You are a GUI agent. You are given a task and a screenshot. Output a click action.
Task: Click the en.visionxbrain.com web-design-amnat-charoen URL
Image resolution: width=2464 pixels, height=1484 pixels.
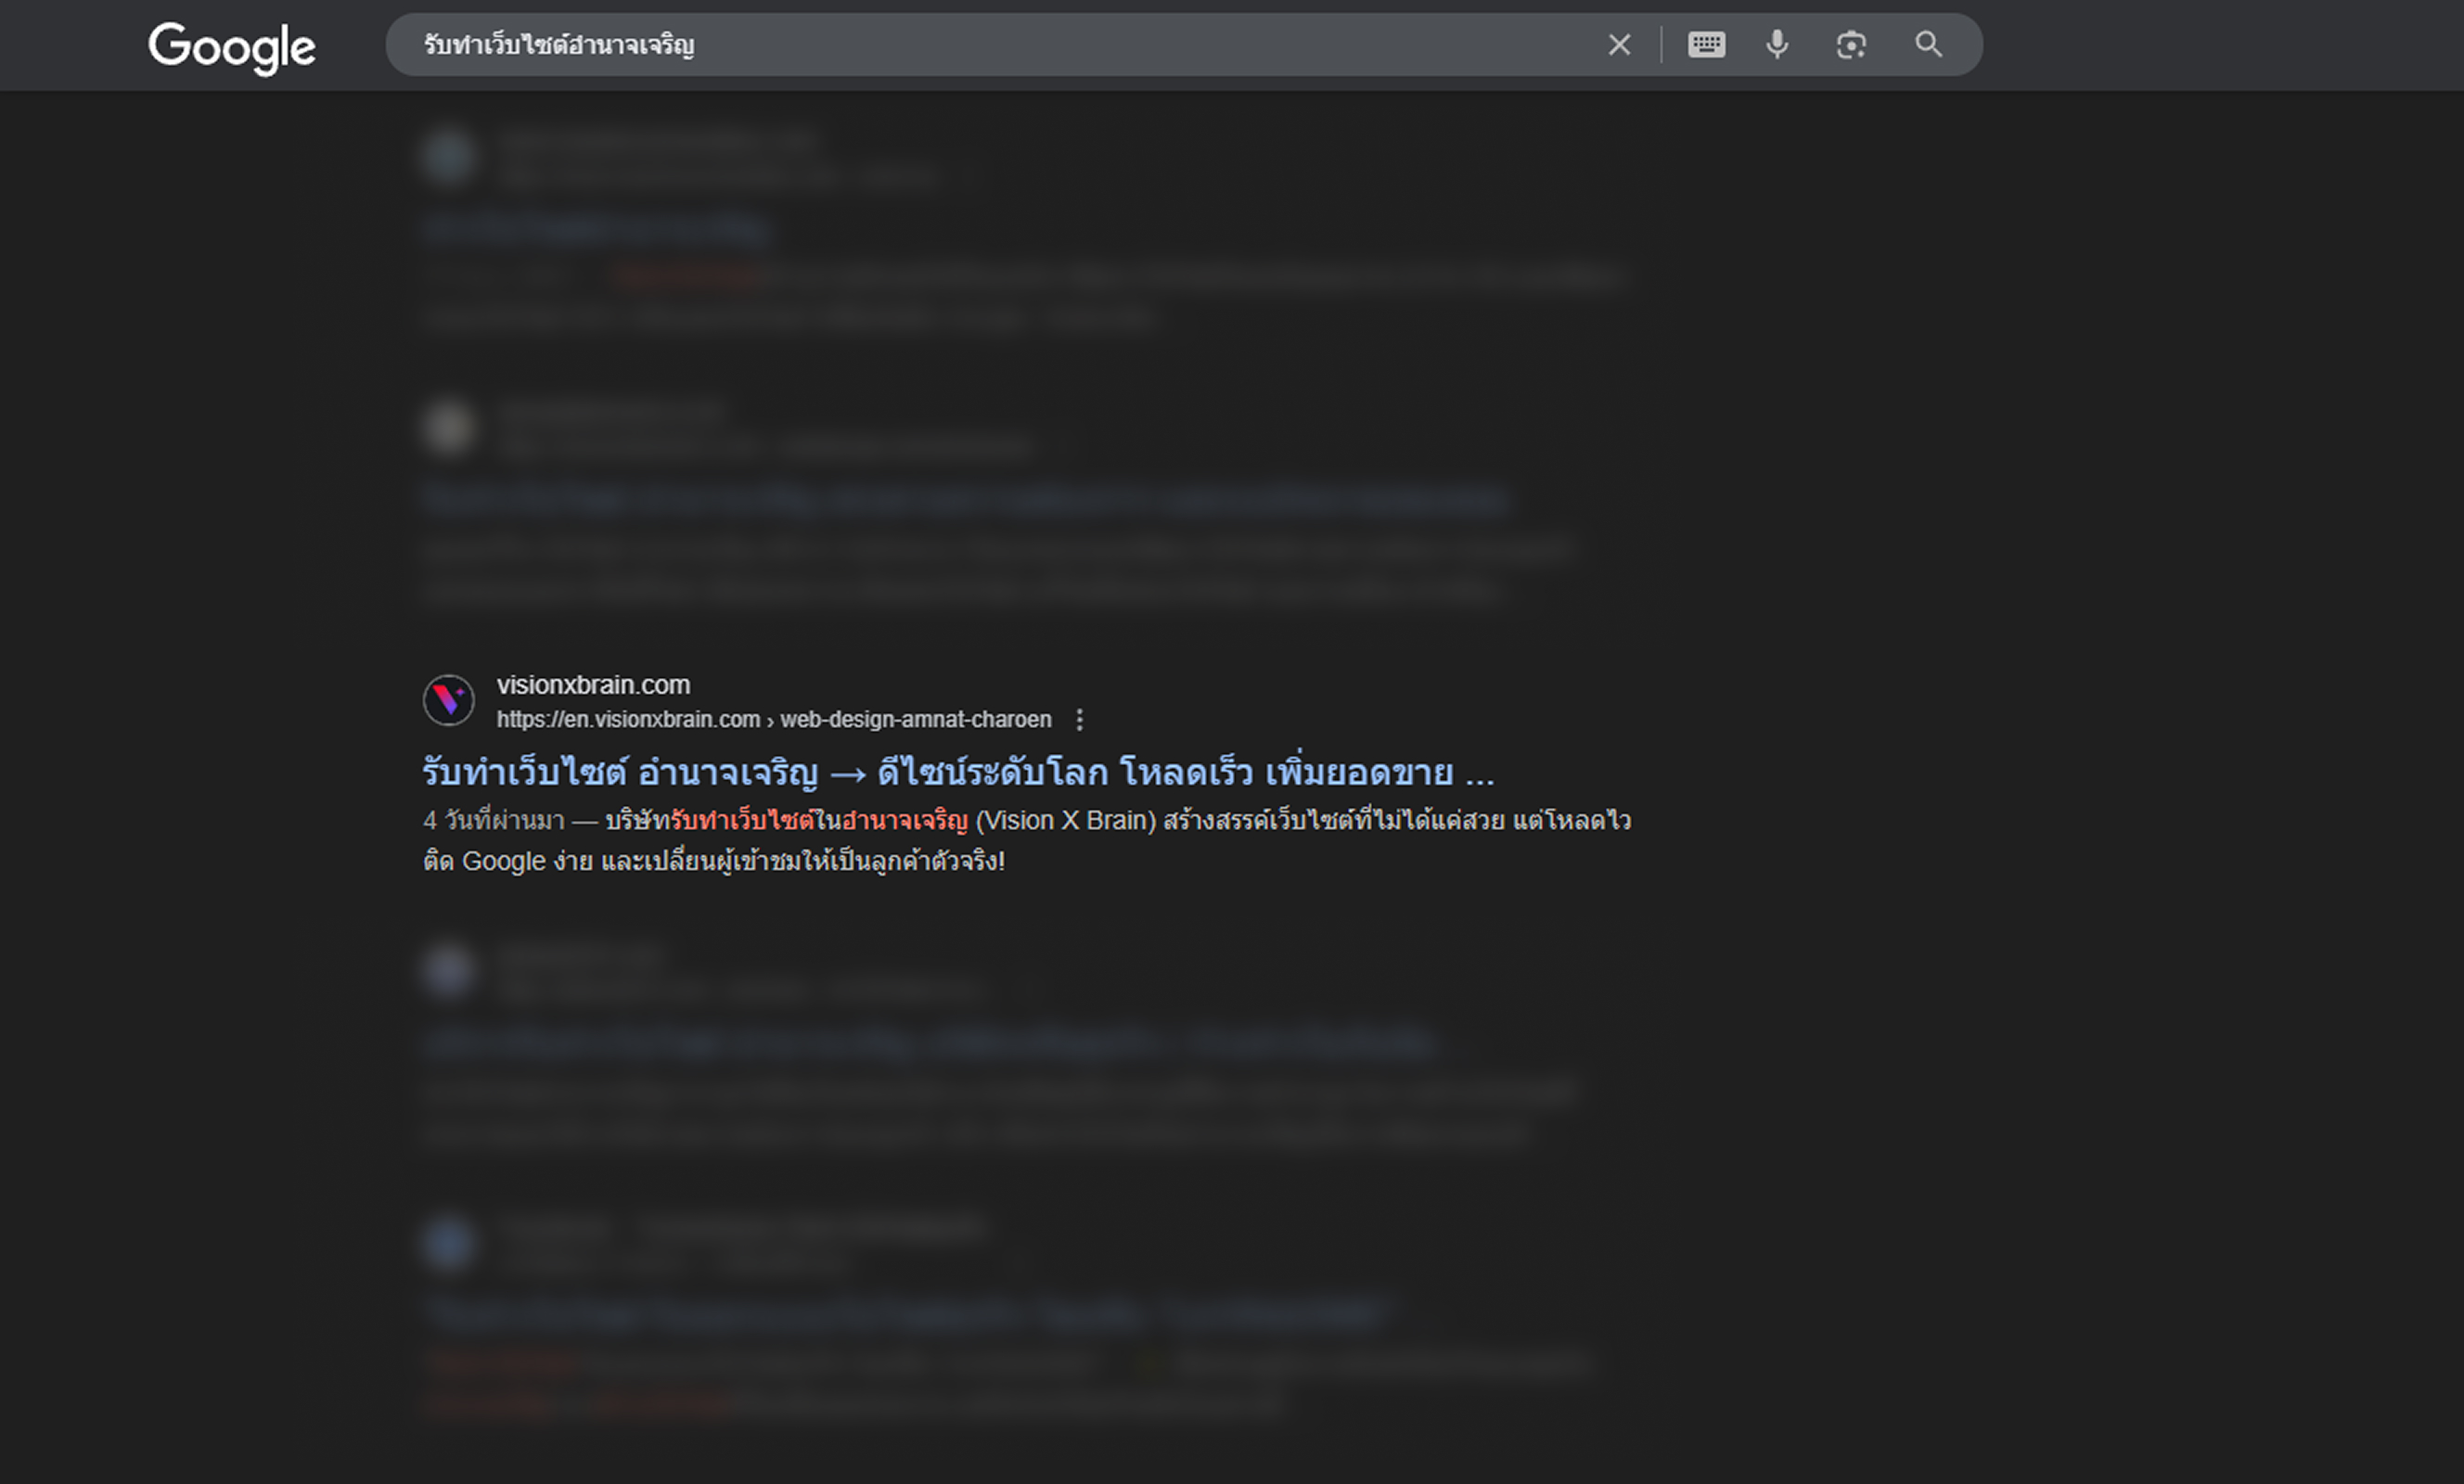(774, 720)
